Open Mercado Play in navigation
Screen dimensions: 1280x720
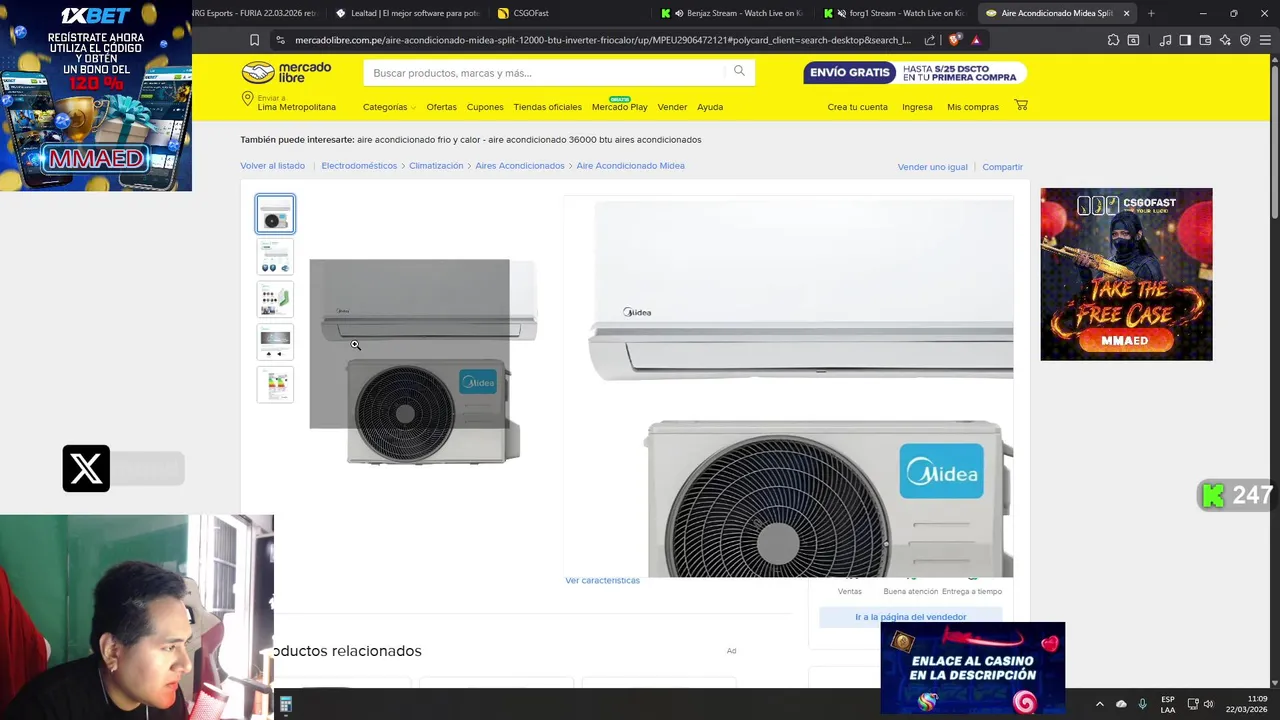click(619, 107)
